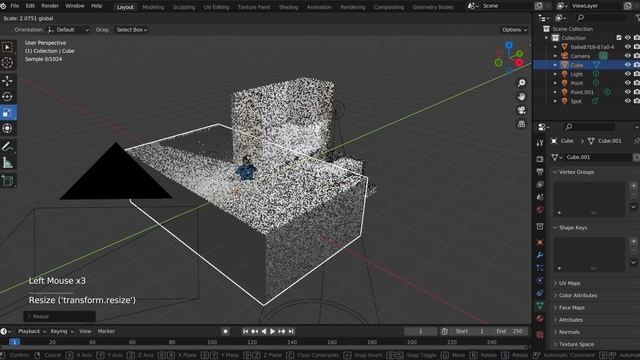Click the red X axis gizmo ball
The height and width of the screenshot is (360, 640).
point(519,63)
